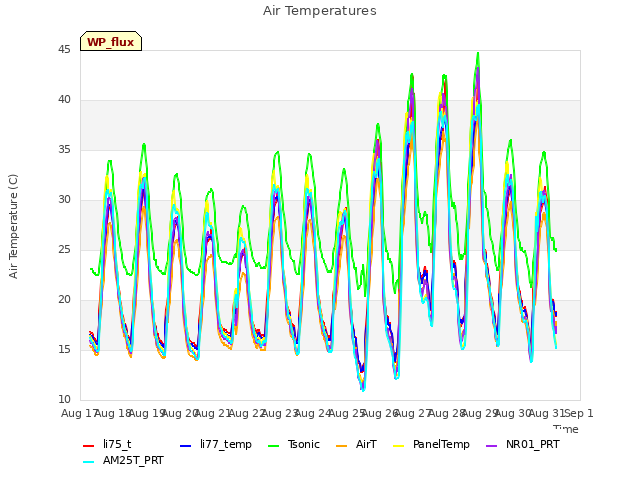The width and height of the screenshot is (640, 480).
Task: Toggle the li75_t legend entry
Action: 107,444
